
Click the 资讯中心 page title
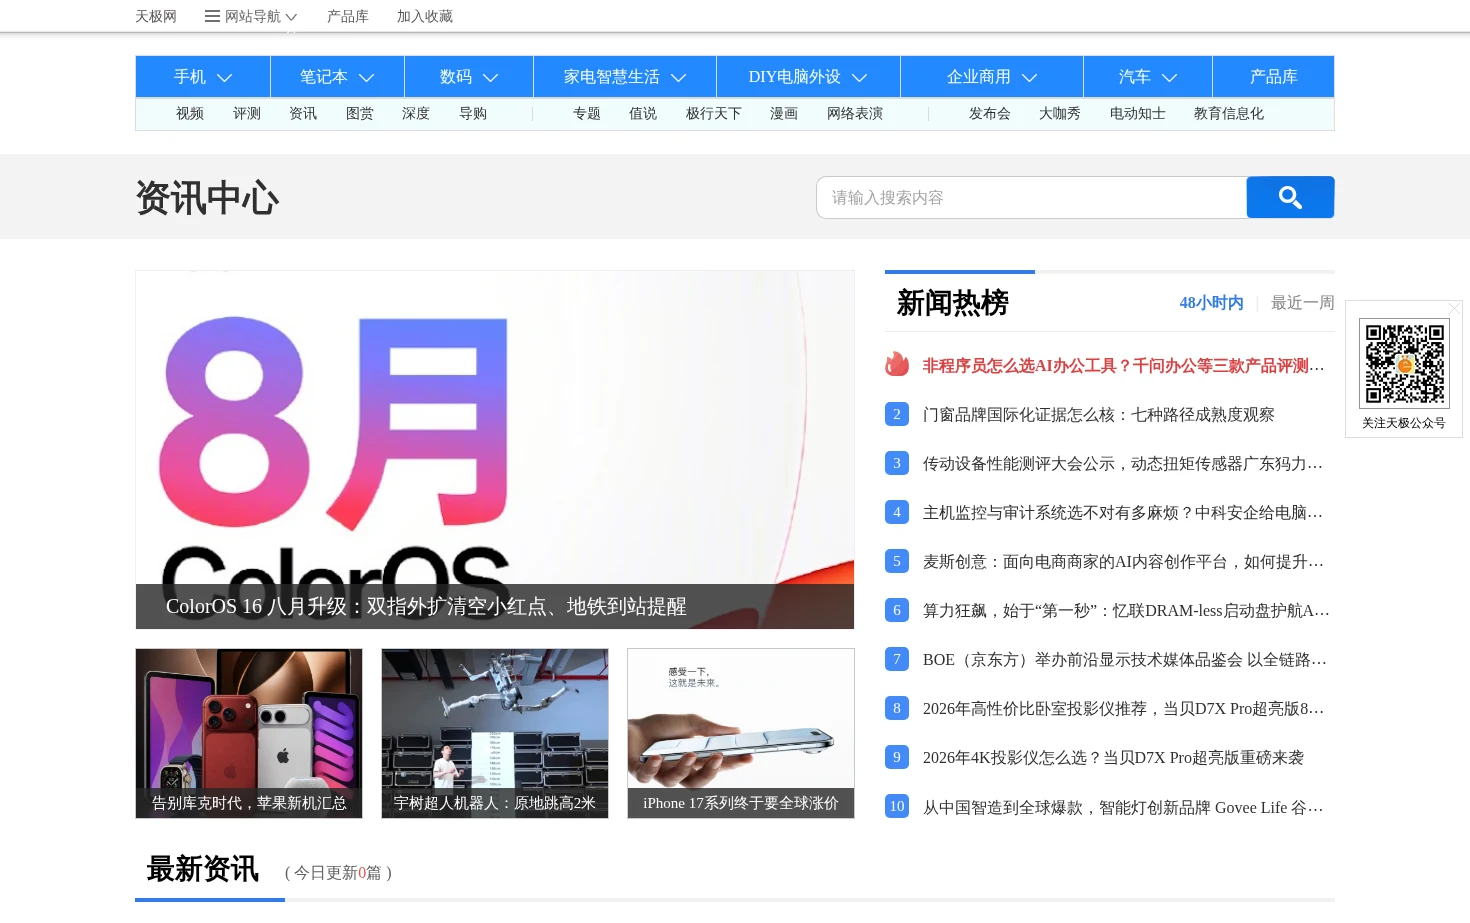click(207, 198)
